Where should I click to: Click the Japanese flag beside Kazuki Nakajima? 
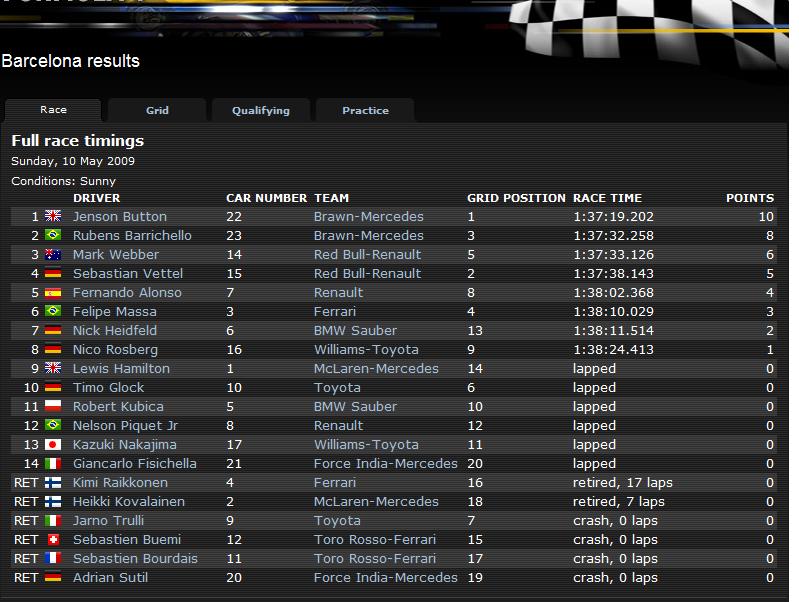tap(53, 444)
